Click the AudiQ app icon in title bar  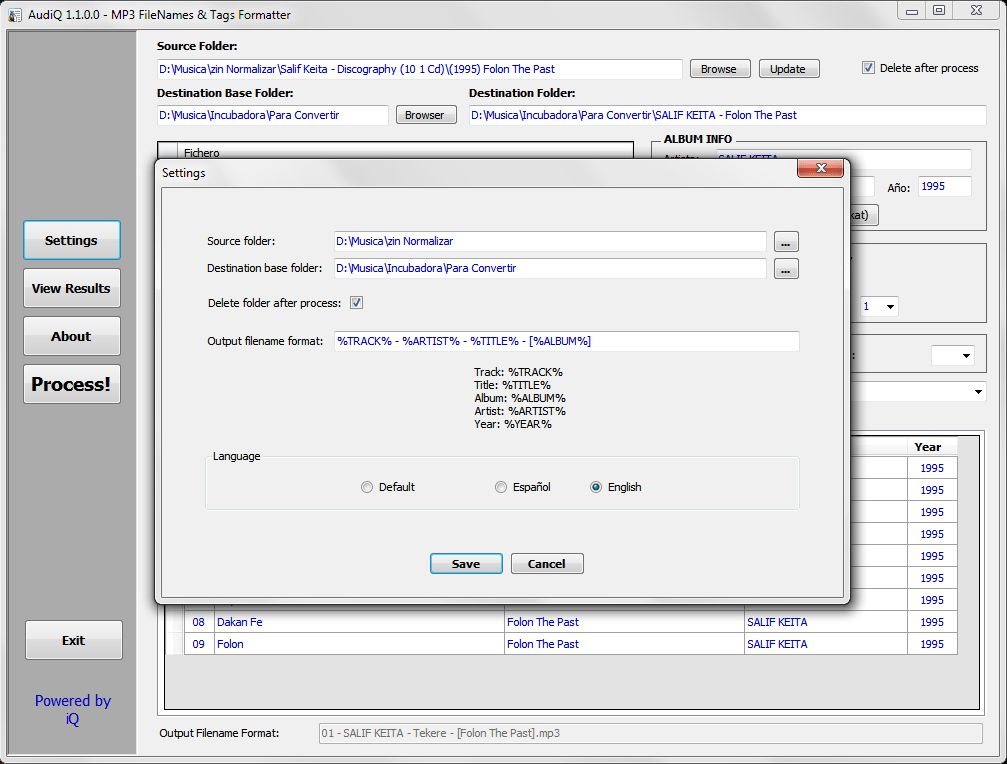point(15,15)
